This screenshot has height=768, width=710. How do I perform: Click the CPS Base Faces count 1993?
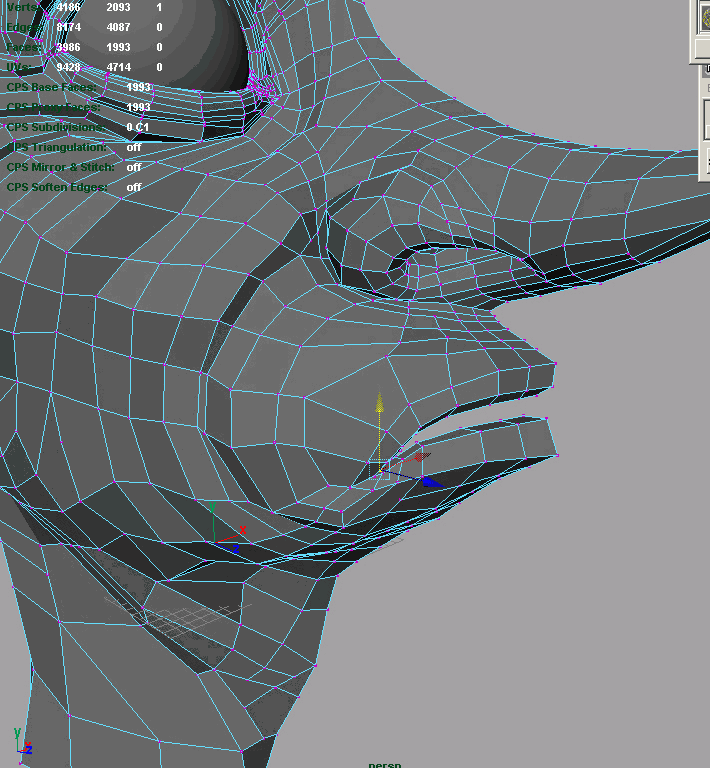click(x=138, y=87)
